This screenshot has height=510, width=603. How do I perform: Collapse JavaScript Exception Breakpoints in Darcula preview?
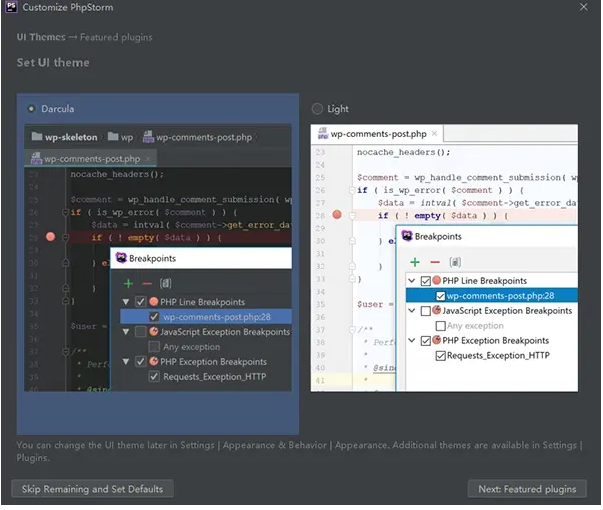[125, 332]
